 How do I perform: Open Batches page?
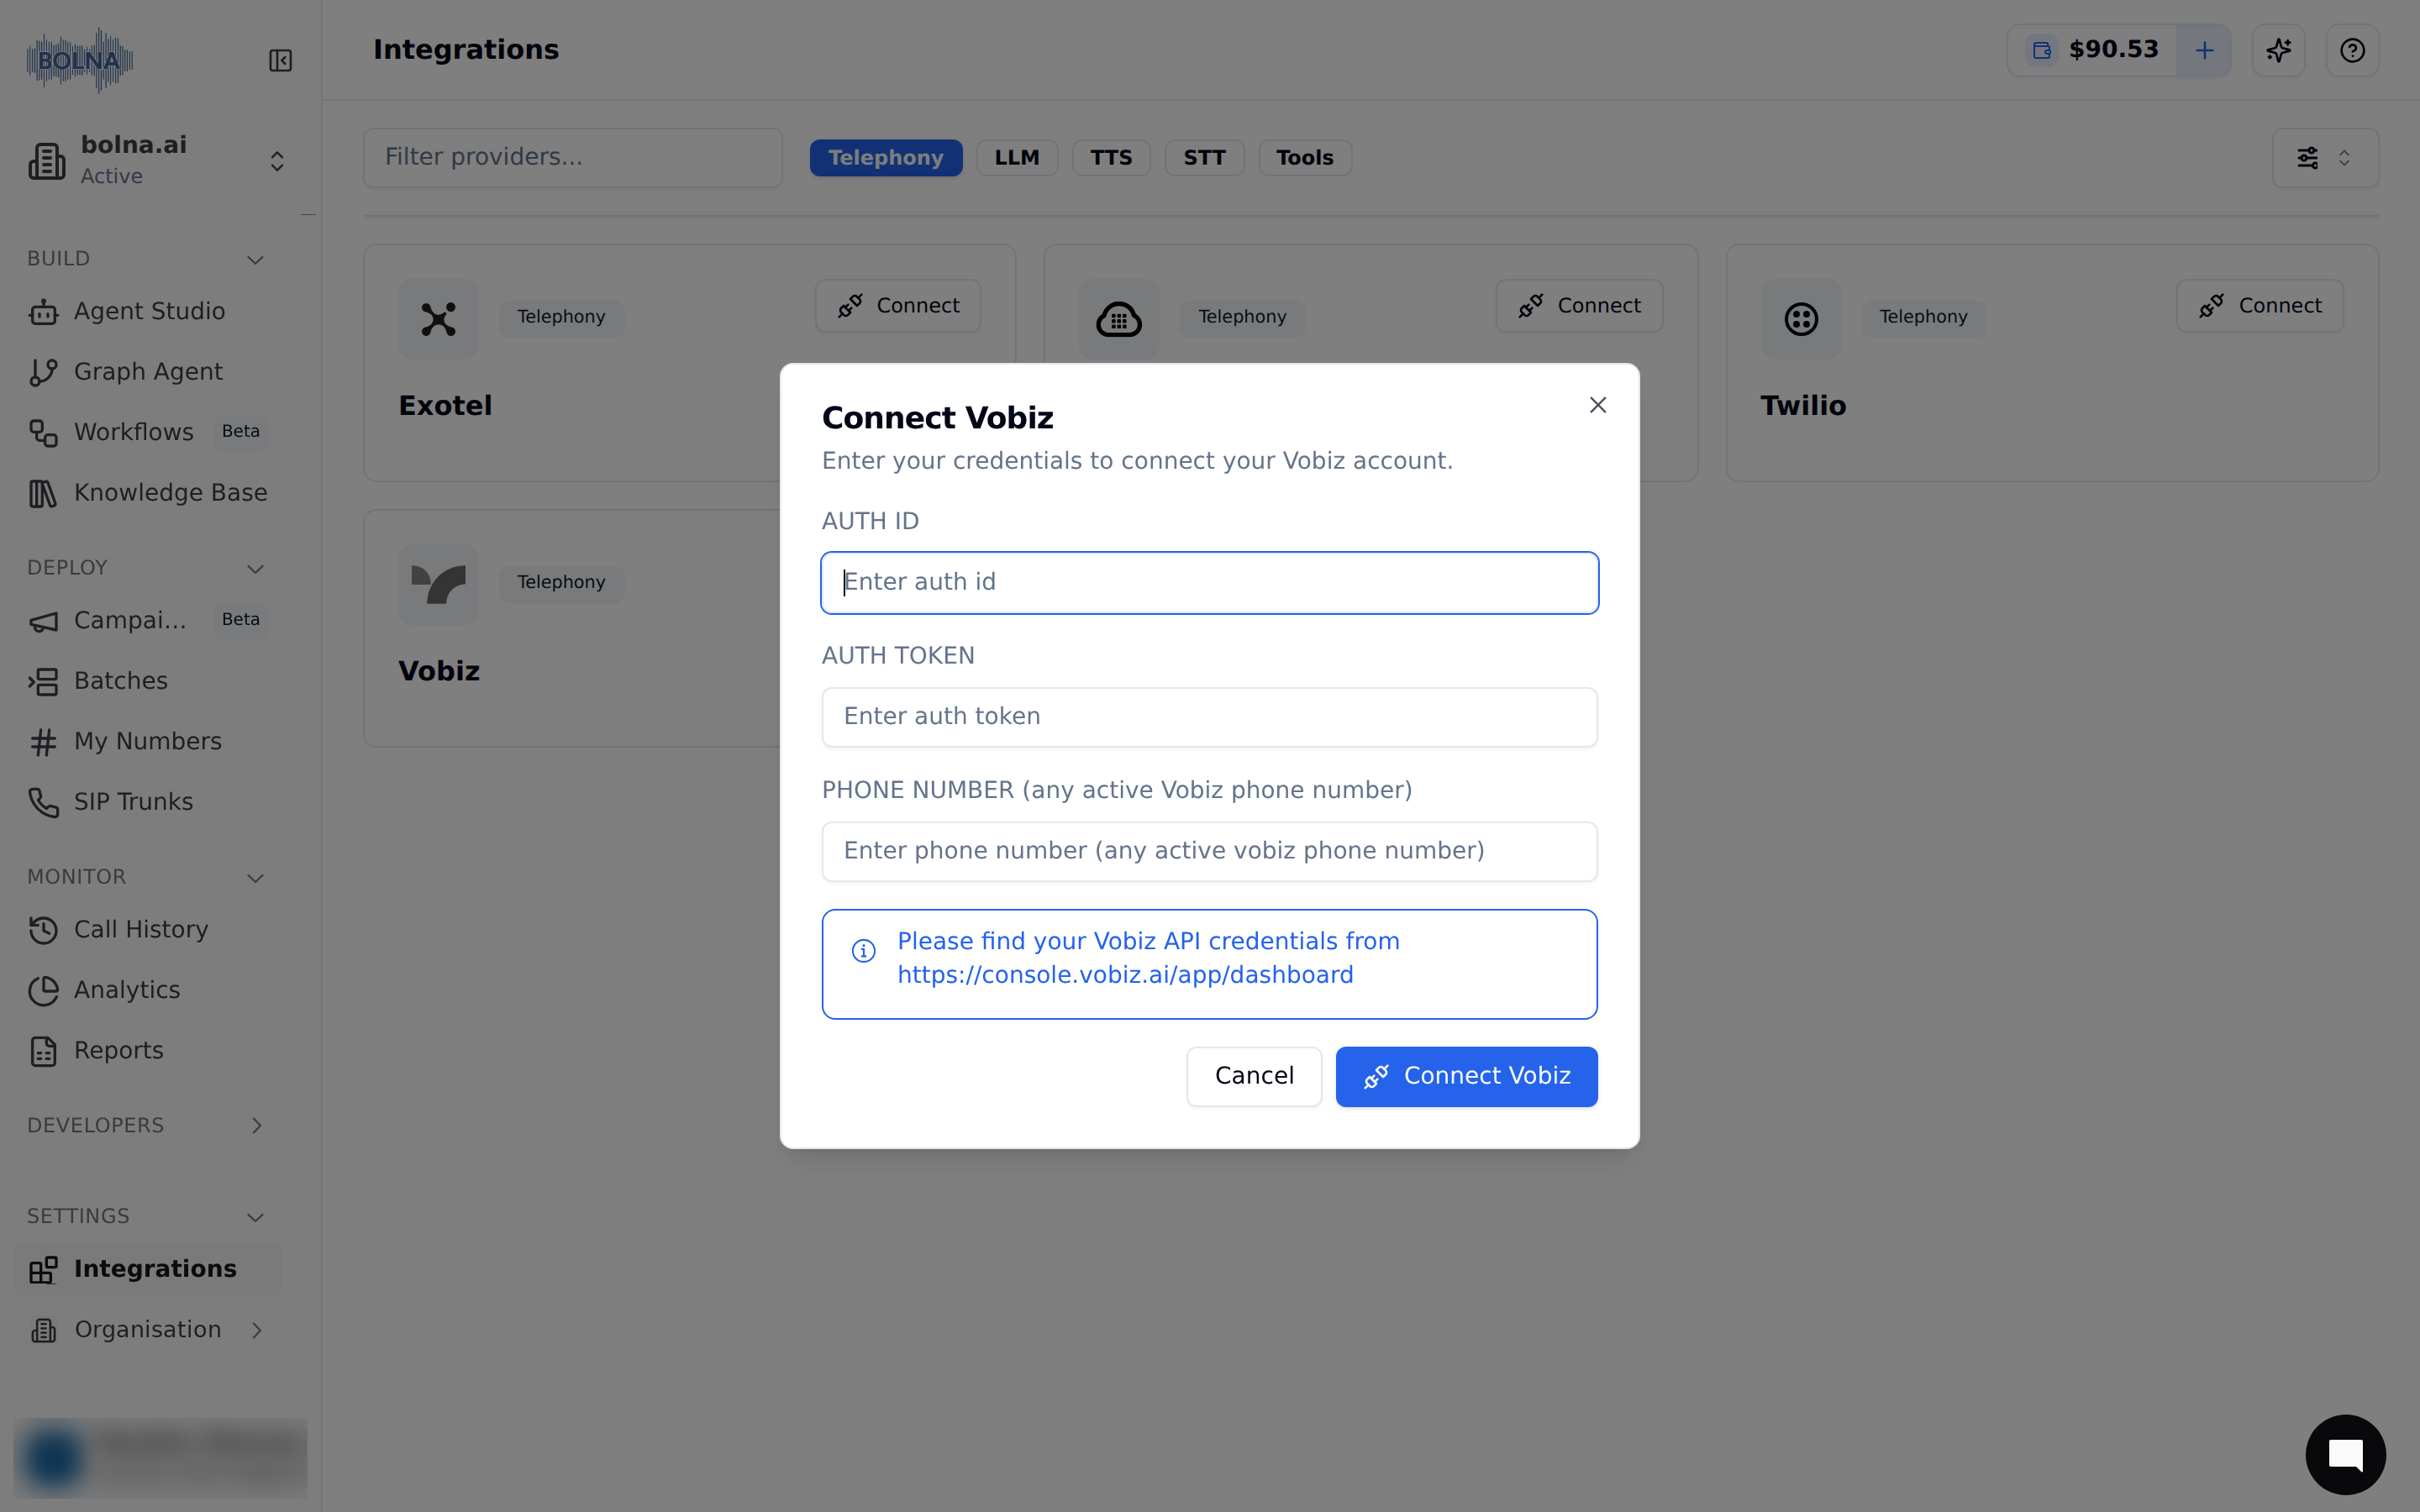pos(148,681)
